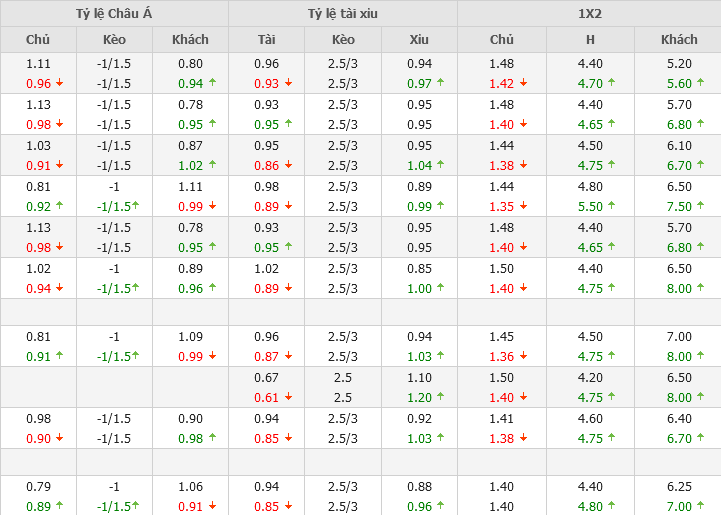Click the down arrow next to 0.61

pyautogui.click(x=288, y=397)
